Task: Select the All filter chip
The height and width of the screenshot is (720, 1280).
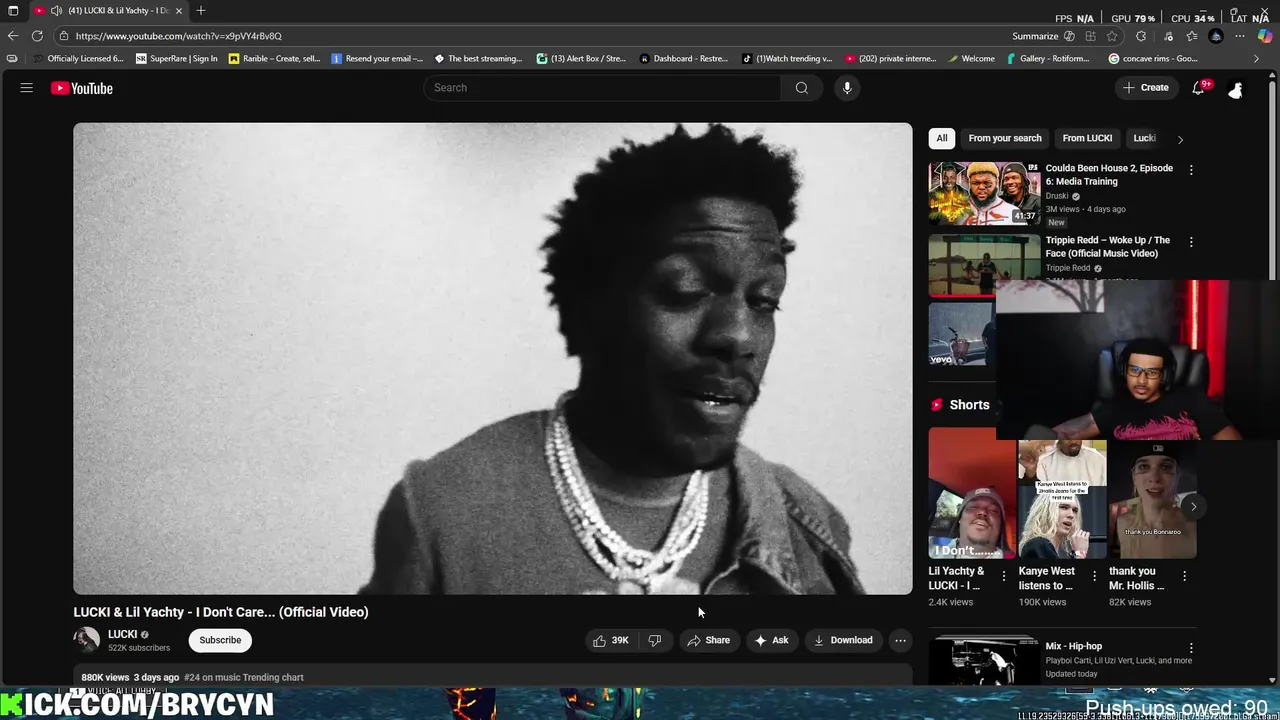Action: coord(942,138)
